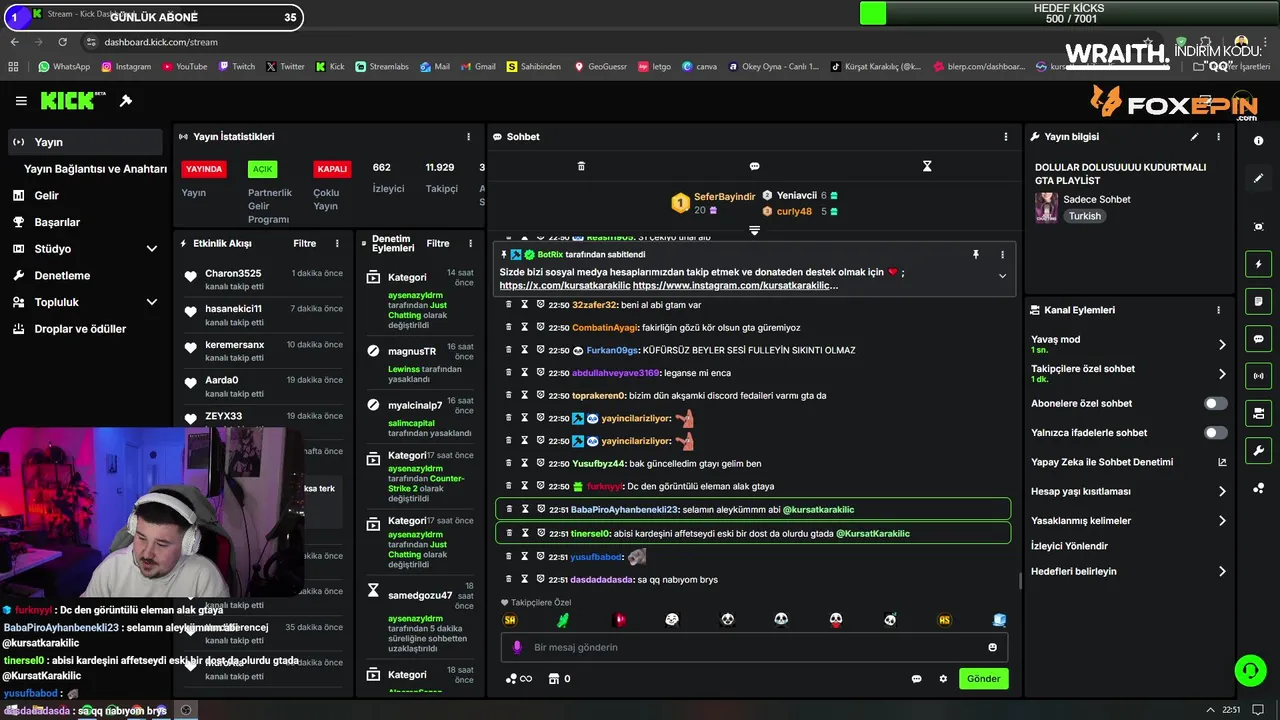Image resolution: width=1280 pixels, height=720 pixels.
Task: Open the chat panel three-dot menu
Action: point(1006,137)
